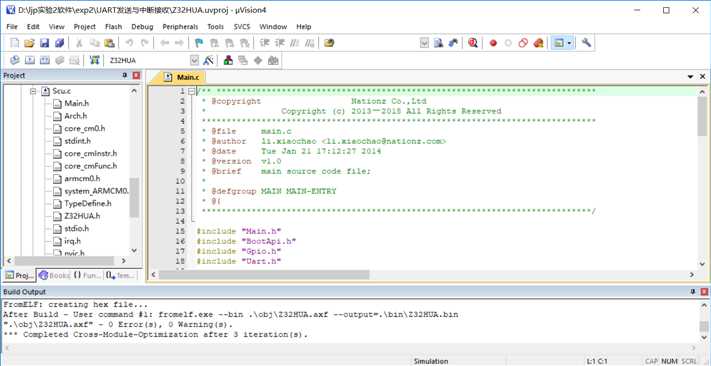
Task: Open editor tab list dropdown arrow
Action: tap(691, 77)
